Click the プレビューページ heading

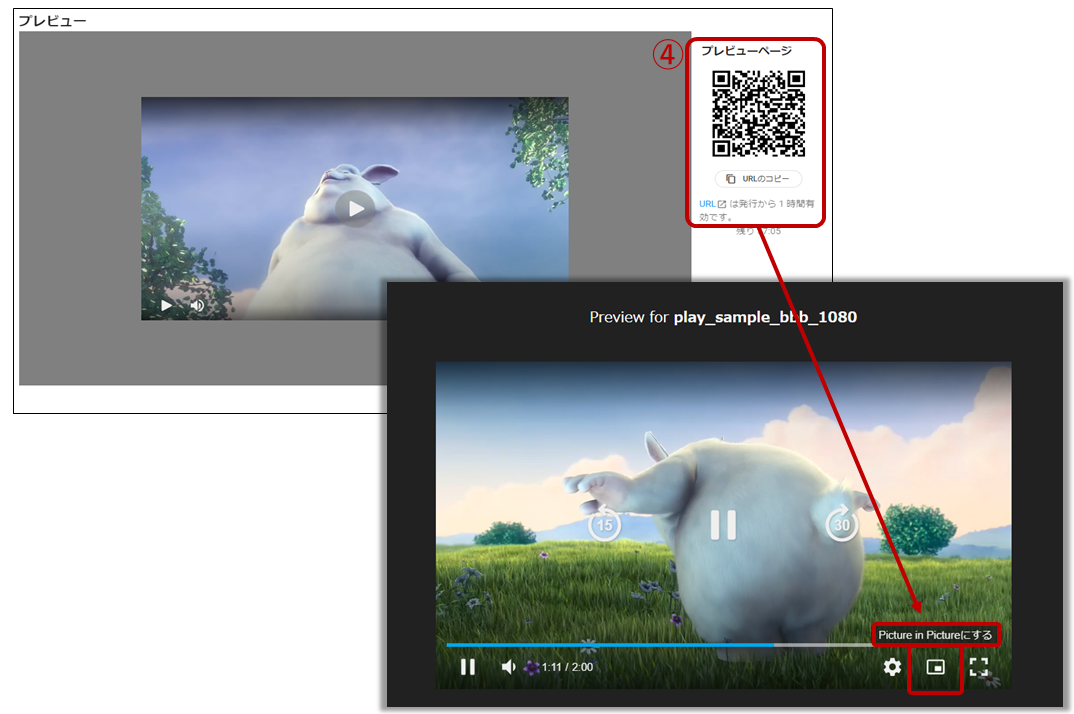pyautogui.click(x=746, y=51)
